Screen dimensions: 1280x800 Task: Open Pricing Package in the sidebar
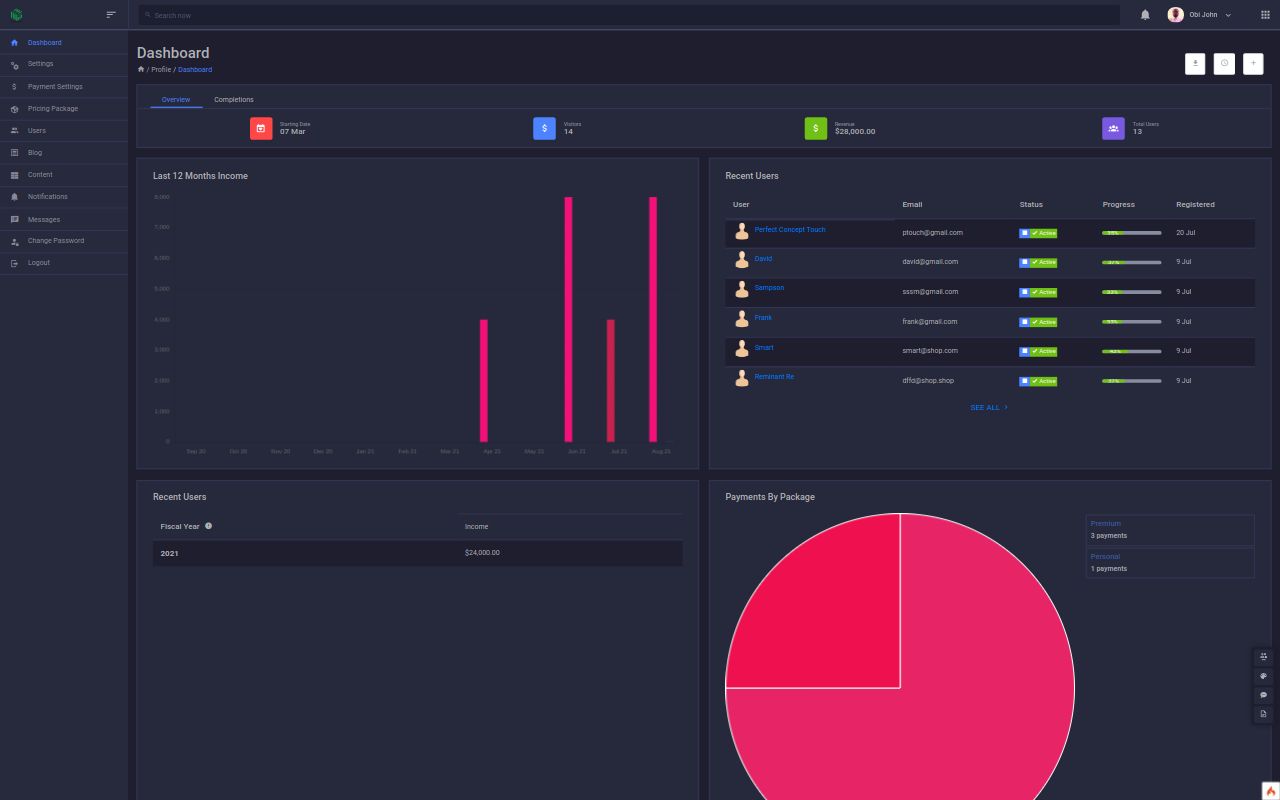64,109
